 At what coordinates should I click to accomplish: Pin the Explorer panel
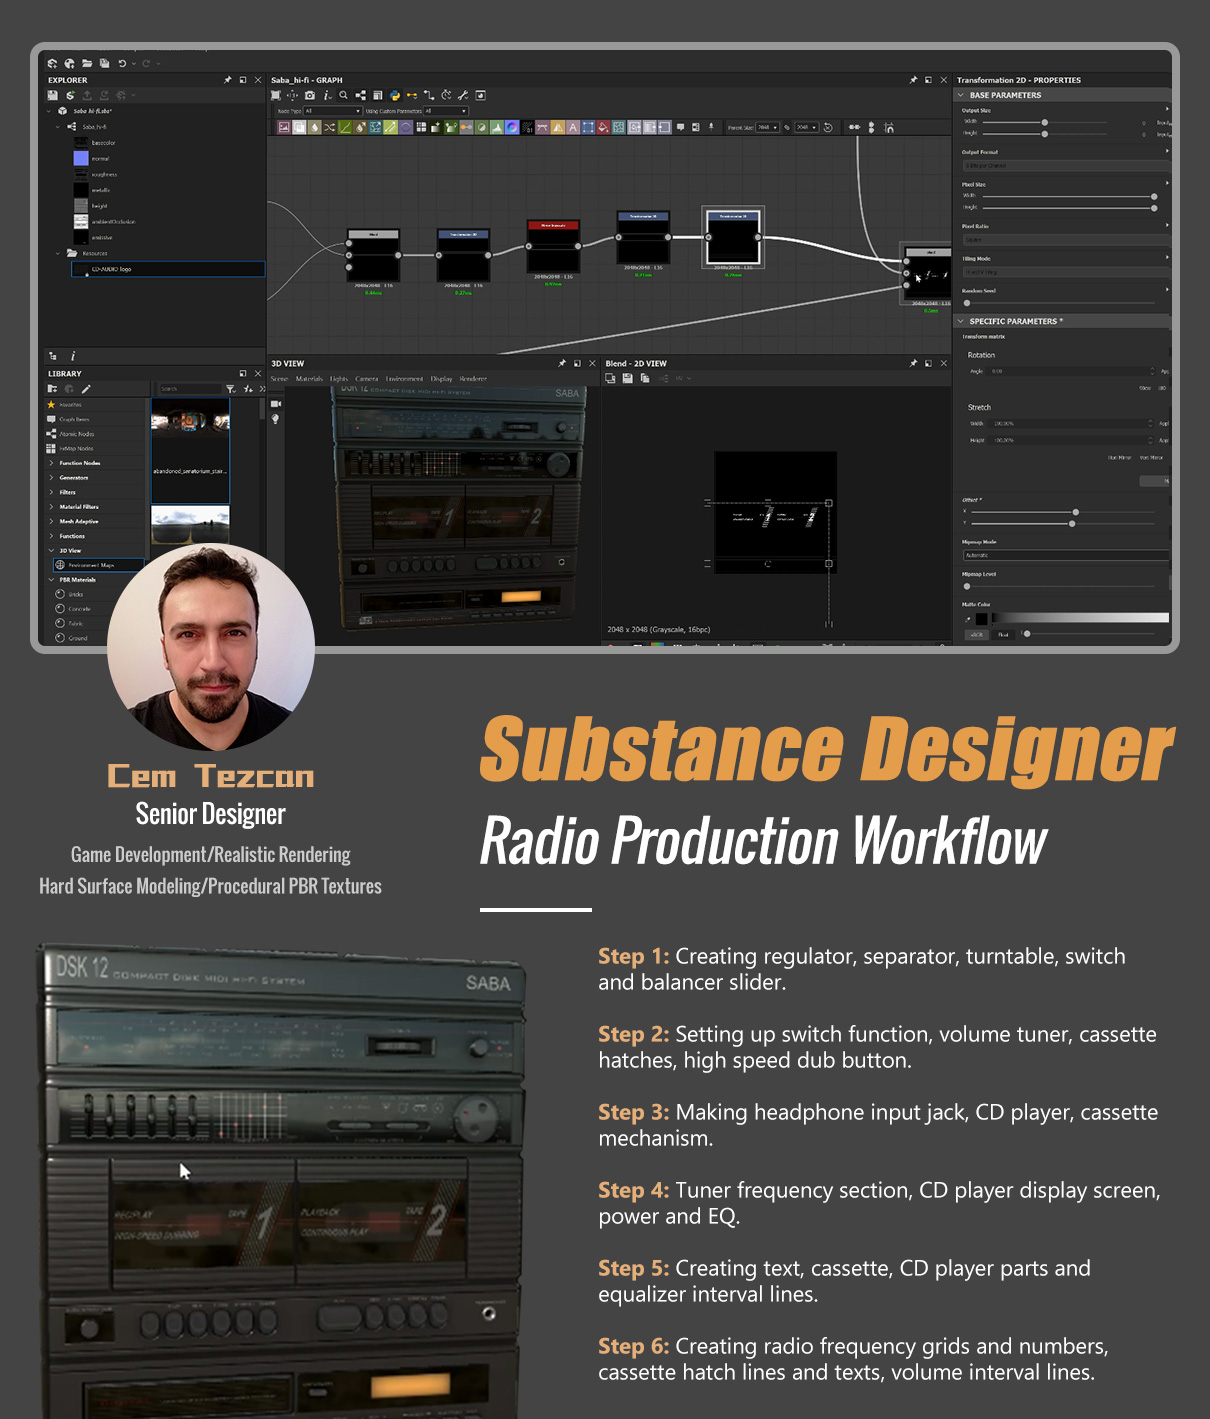tap(227, 80)
